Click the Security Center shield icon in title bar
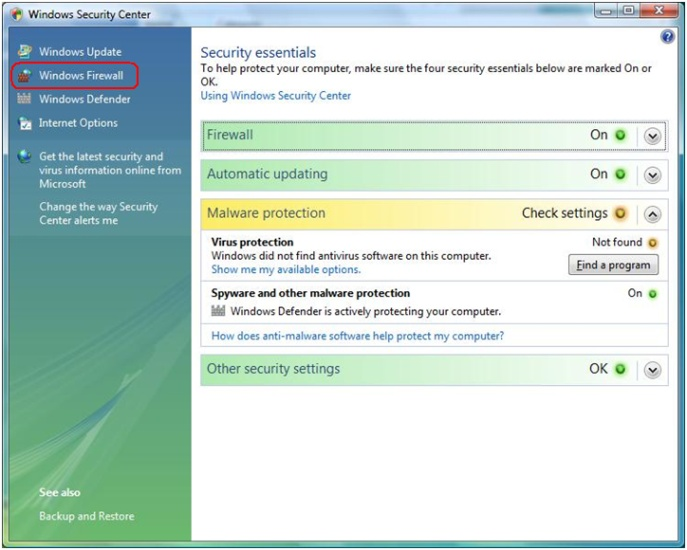This screenshot has height=550, width=687. coord(18,14)
